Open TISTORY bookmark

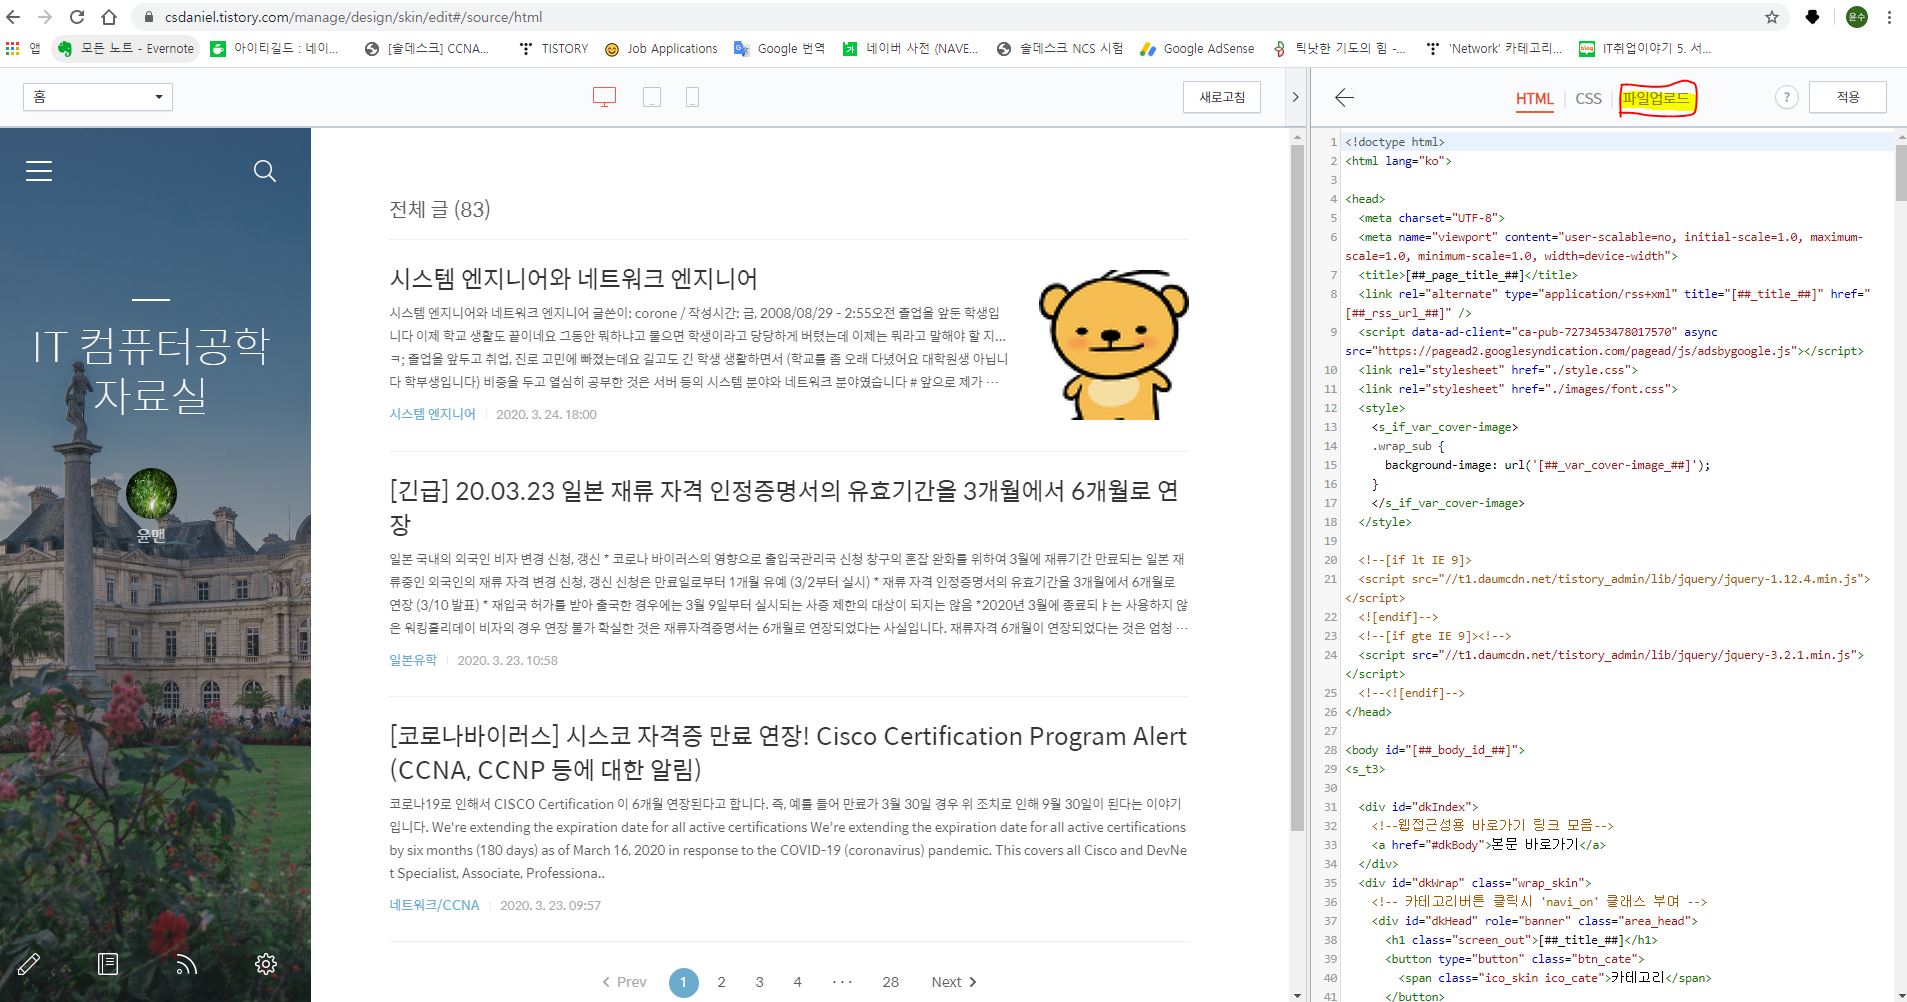coord(554,48)
